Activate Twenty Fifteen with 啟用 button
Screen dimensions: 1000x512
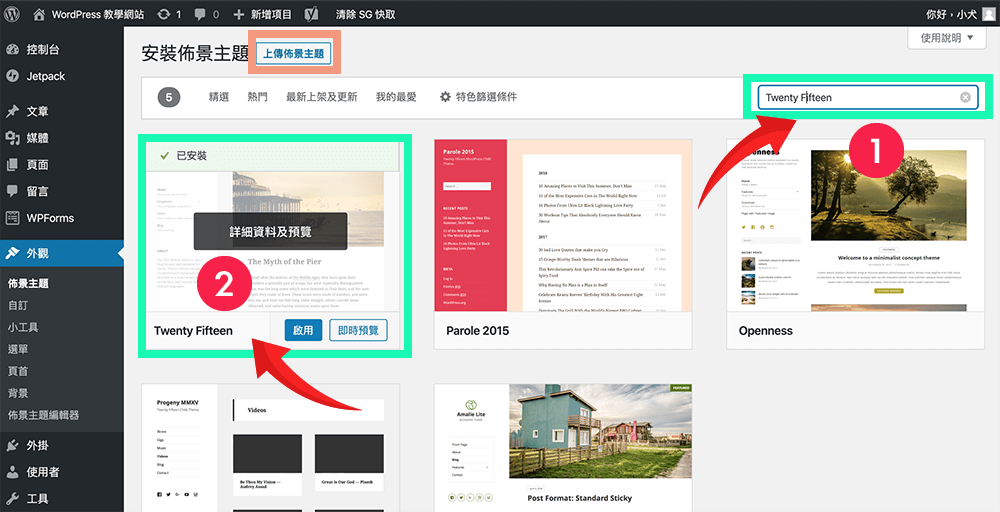tap(303, 331)
